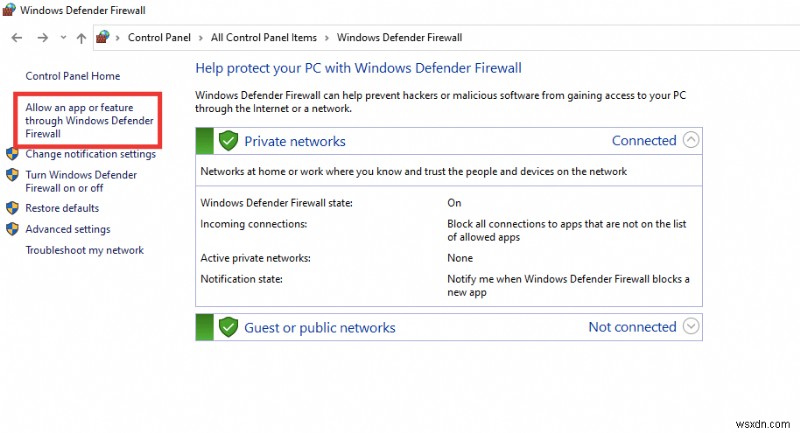Click the Windows Defender Firewall title bar icon
The width and height of the screenshot is (800, 433).
tap(10, 11)
